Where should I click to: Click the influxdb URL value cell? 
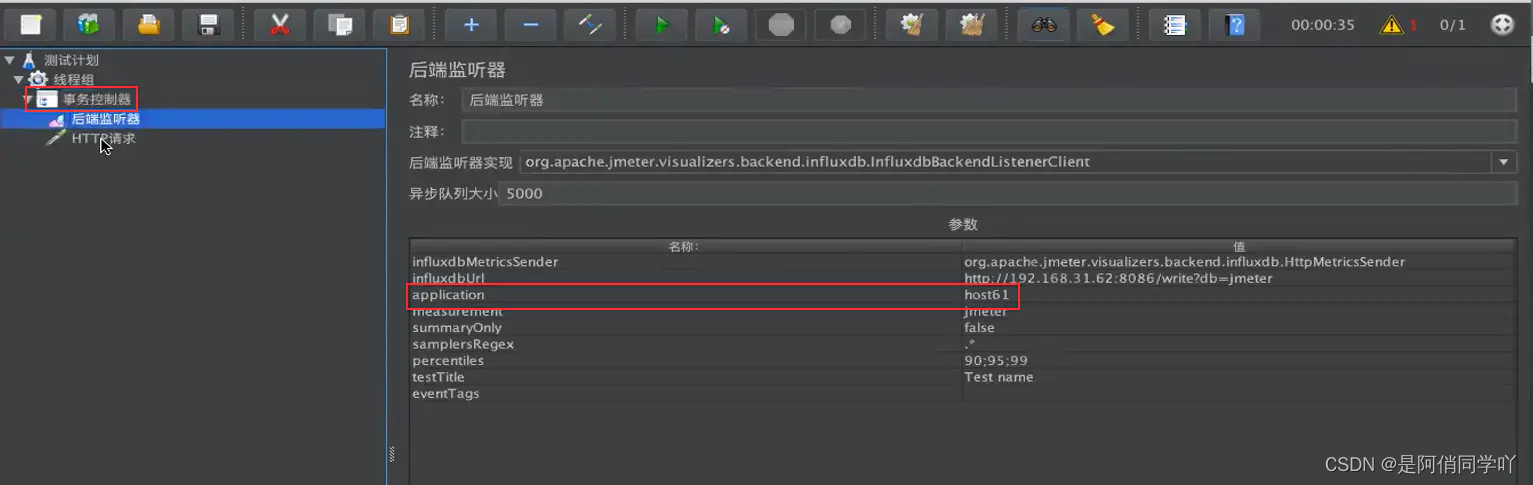(1239, 278)
